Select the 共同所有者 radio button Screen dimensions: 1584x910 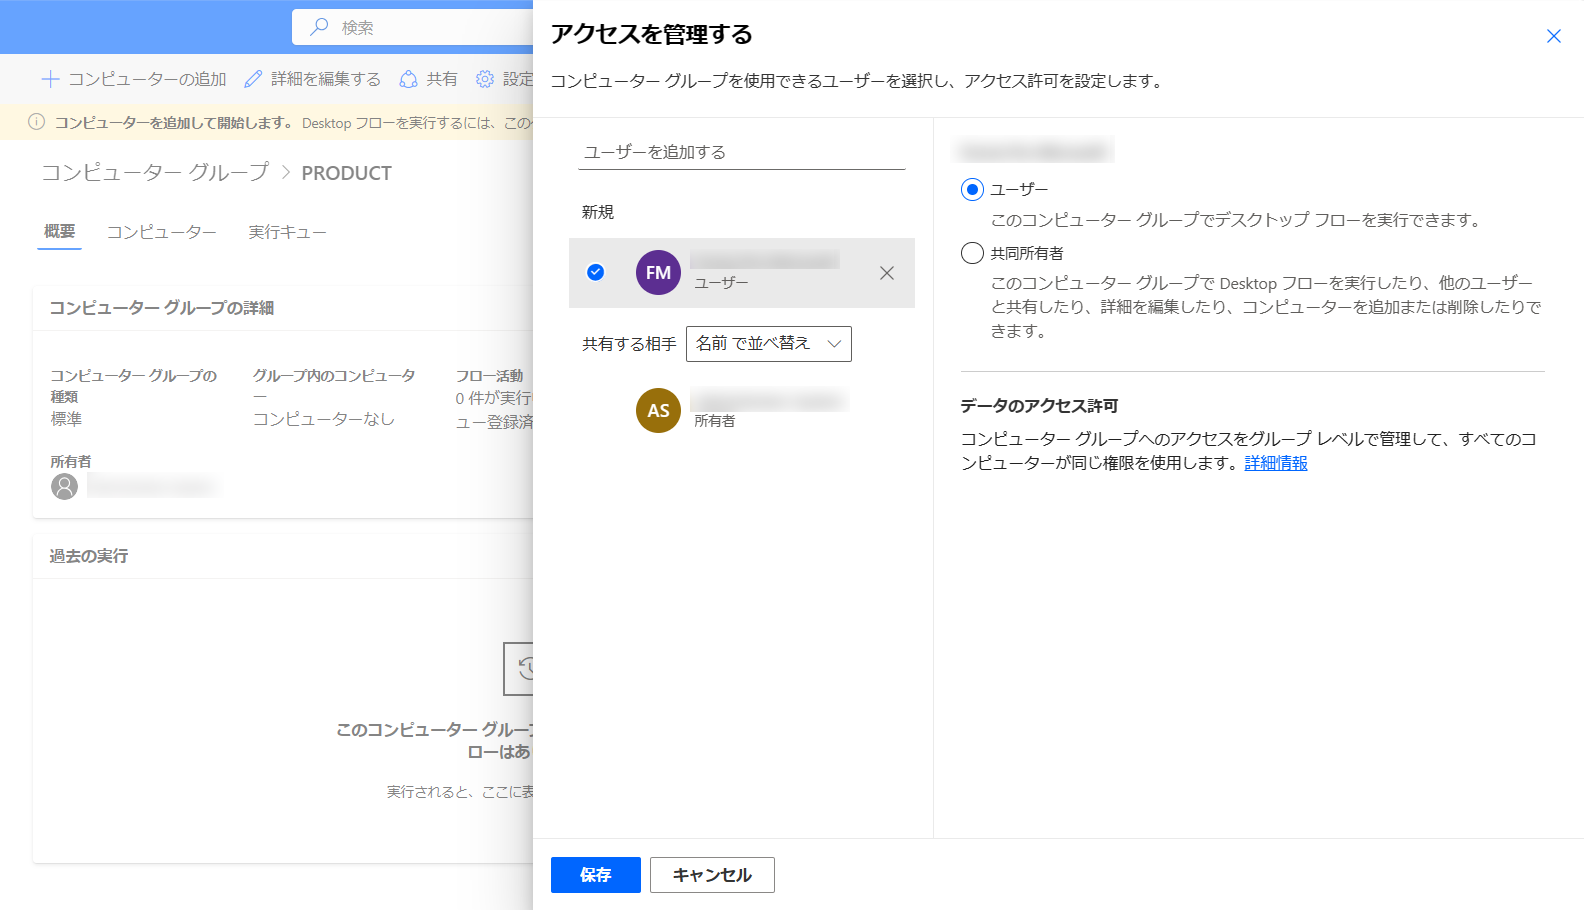pos(972,253)
